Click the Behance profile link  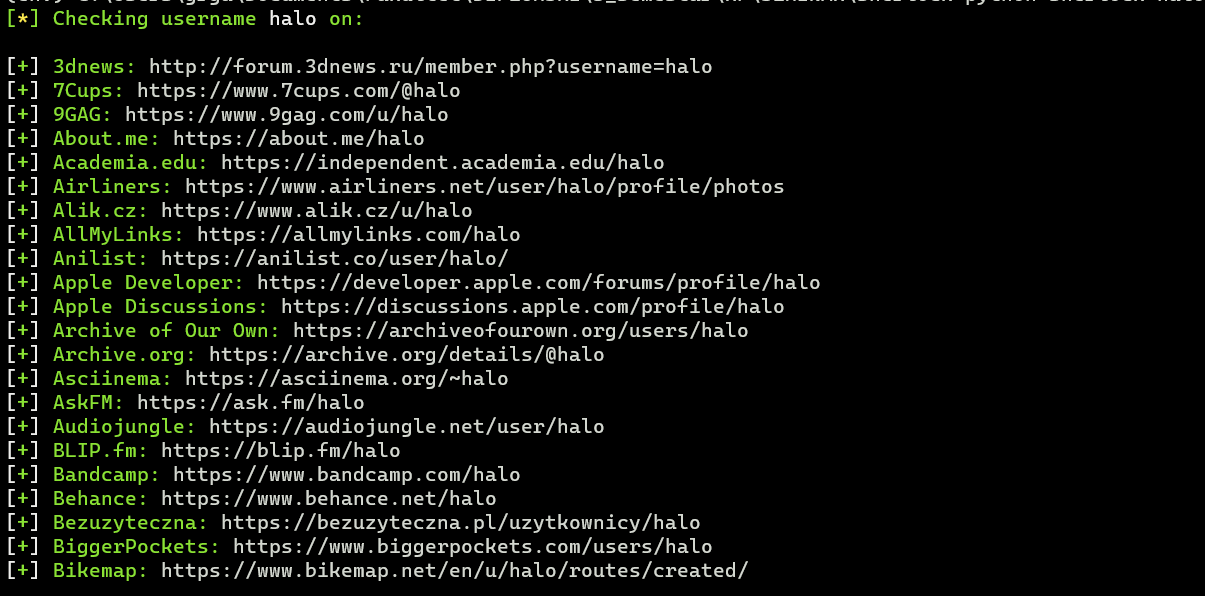328,499
